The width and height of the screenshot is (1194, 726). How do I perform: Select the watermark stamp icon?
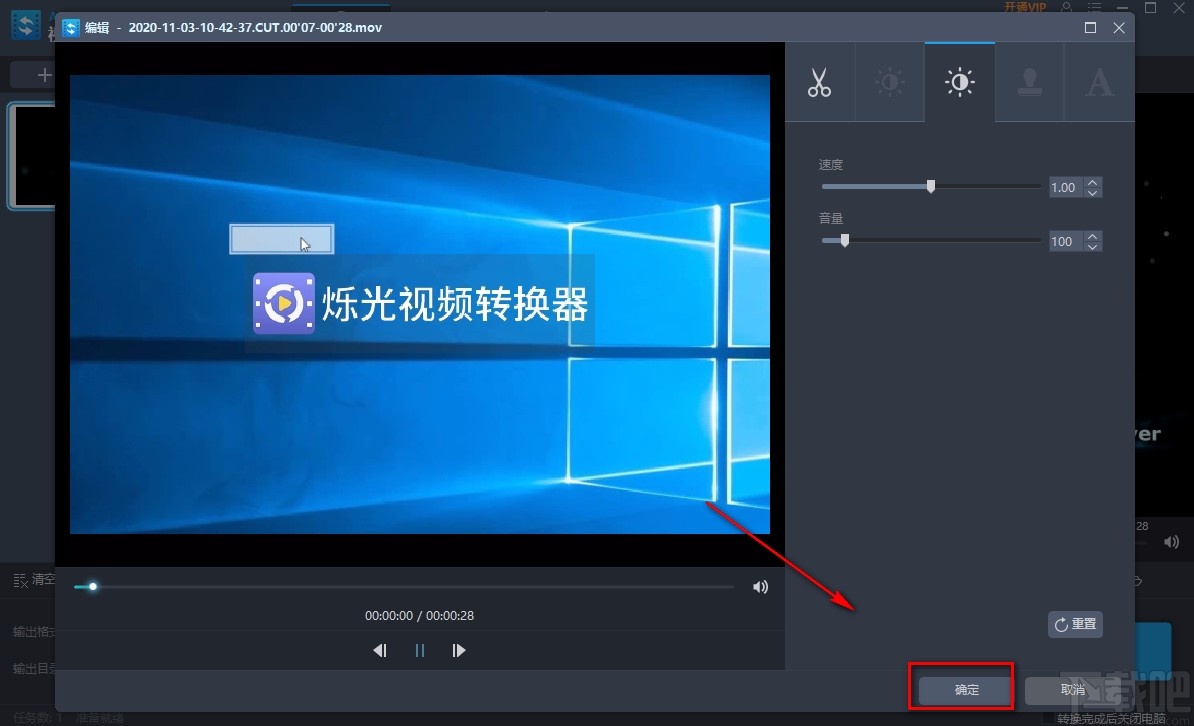(x=1029, y=82)
